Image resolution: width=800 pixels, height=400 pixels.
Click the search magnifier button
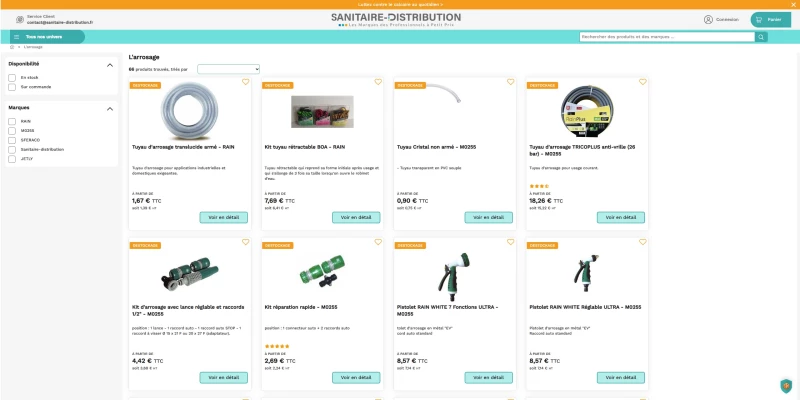(761, 37)
